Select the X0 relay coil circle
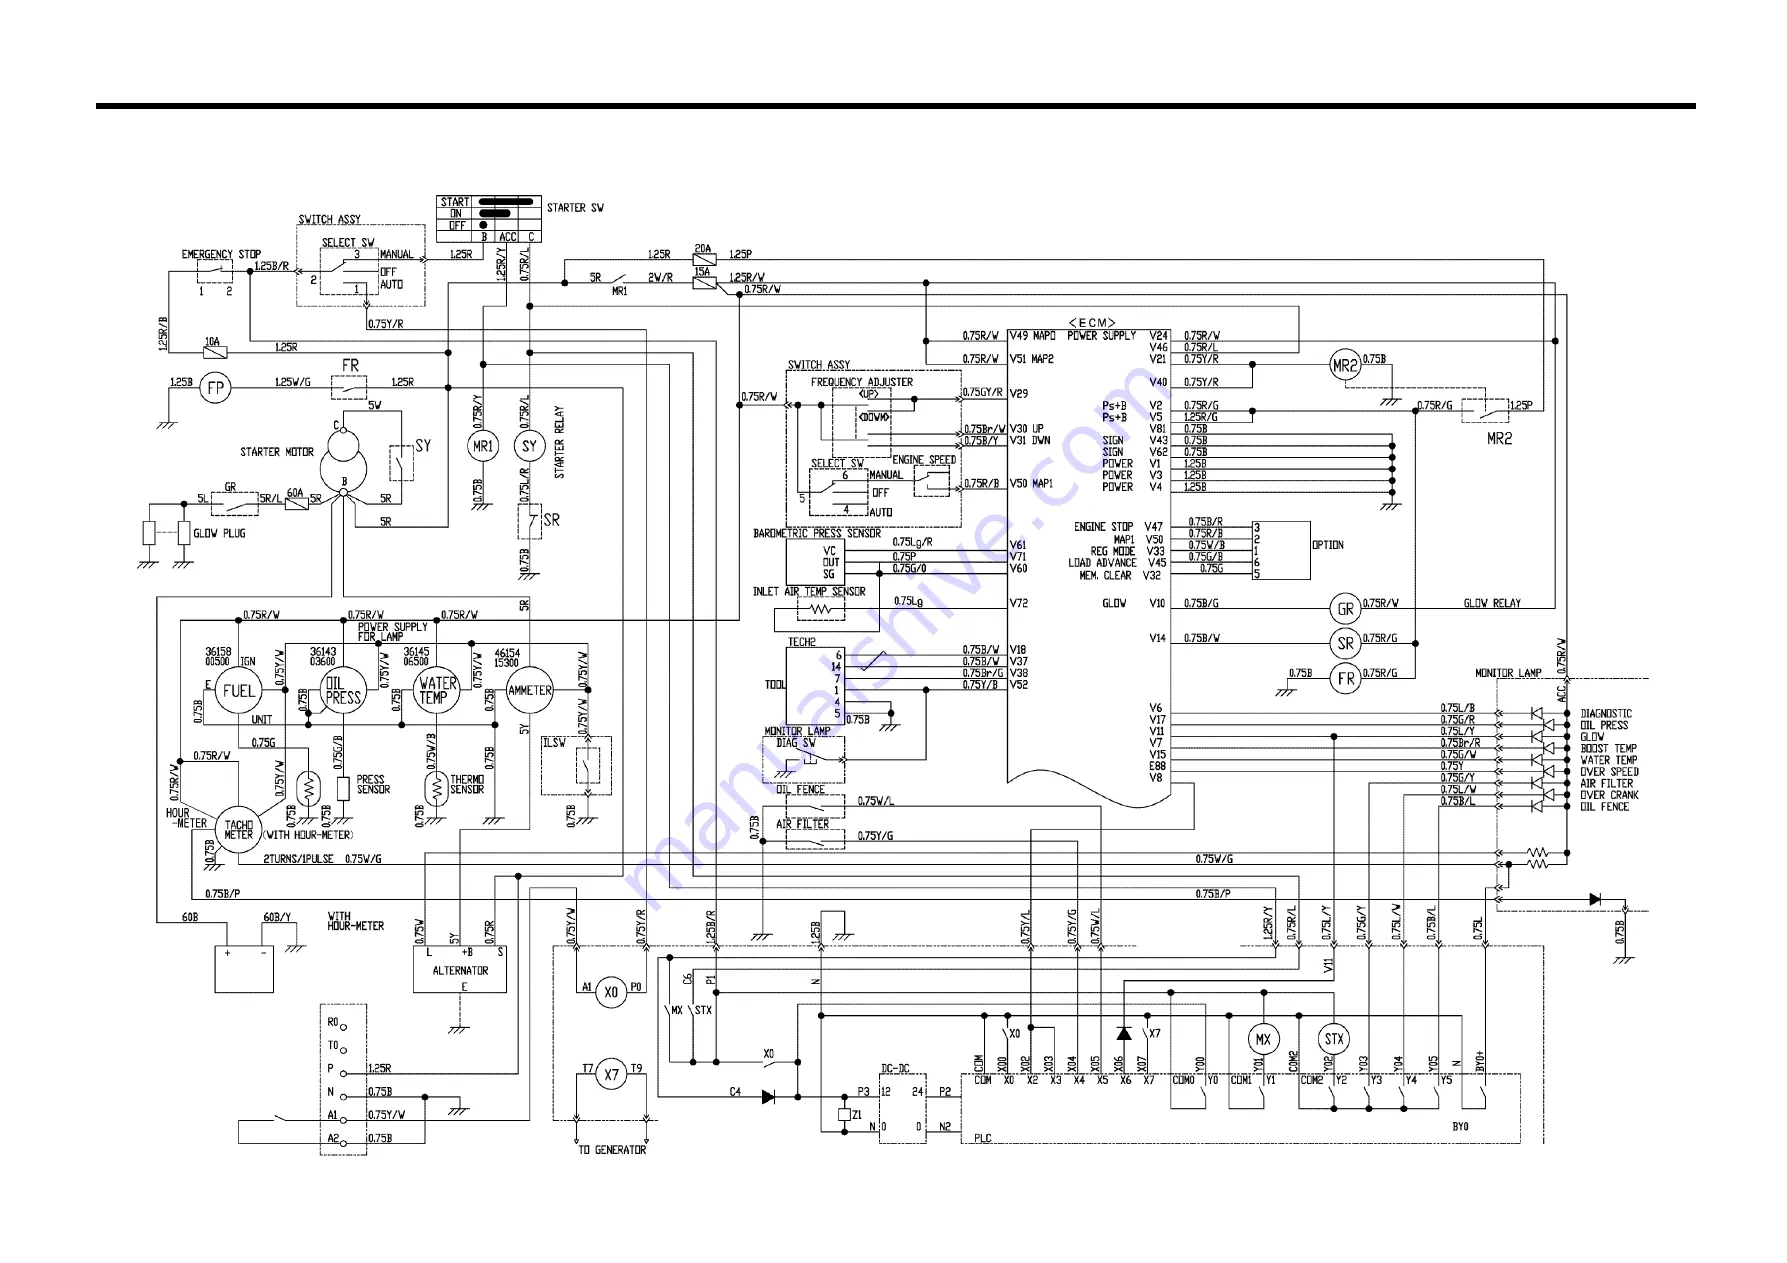The image size is (1787, 1263). pyautogui.click(x=611, y=992)
